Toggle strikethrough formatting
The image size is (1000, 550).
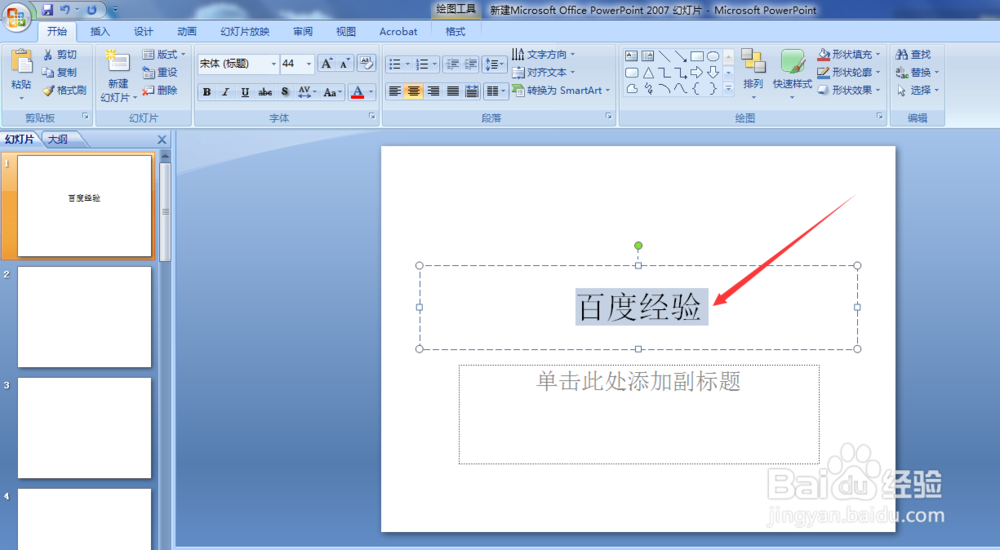pyautogui.click(x=265, y=92)
